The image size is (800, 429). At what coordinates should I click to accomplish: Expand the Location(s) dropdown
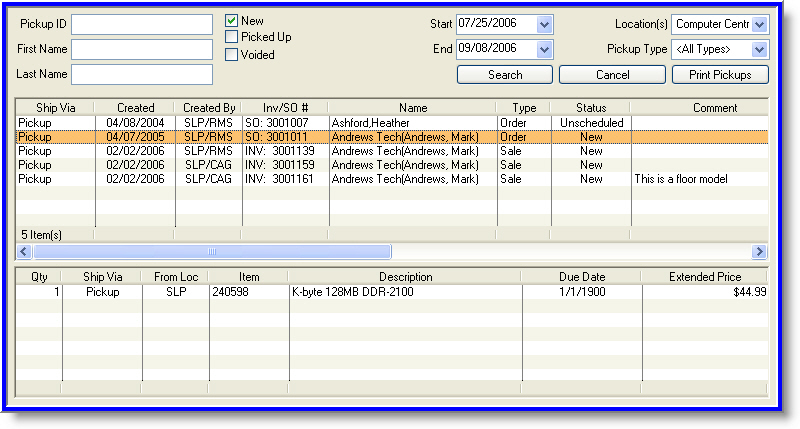click(x=760, y=24)
